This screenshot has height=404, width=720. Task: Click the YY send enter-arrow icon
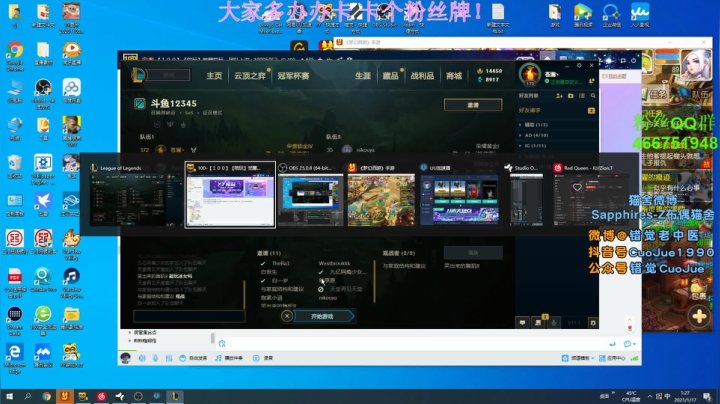pyautogui.click(x=612, y=344)
